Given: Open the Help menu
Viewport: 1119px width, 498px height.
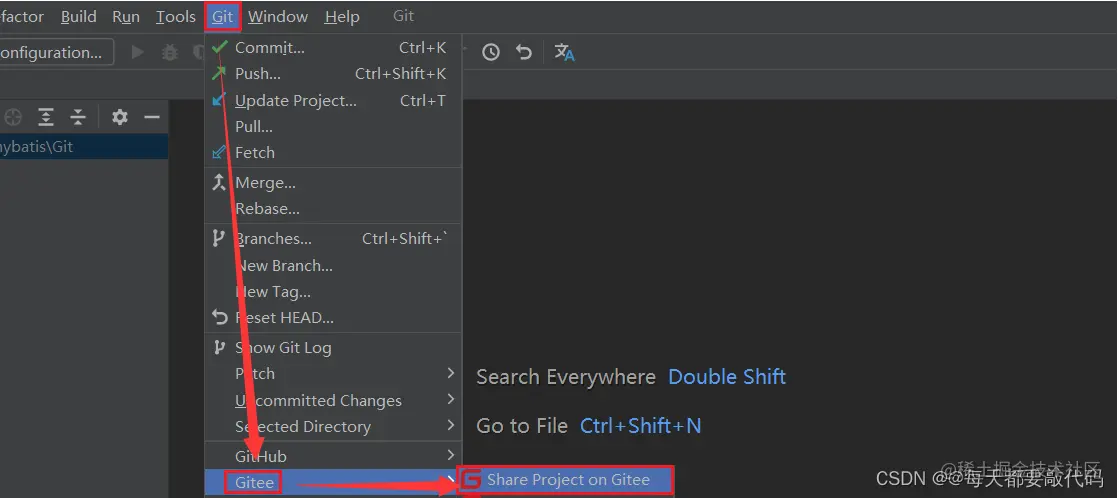Looking at the screenshot, I should tap(342, 16).
